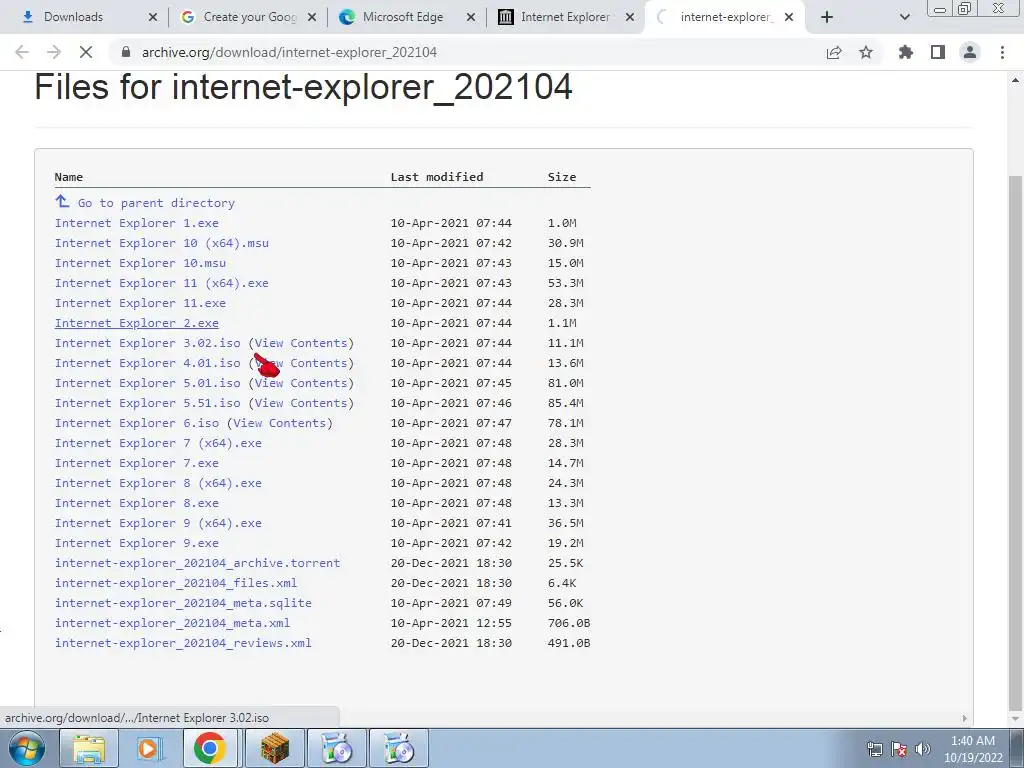The height and width of the screenshot is (768, 1024).
Task: Click the browser back arrow
Action: click(22, 52)
